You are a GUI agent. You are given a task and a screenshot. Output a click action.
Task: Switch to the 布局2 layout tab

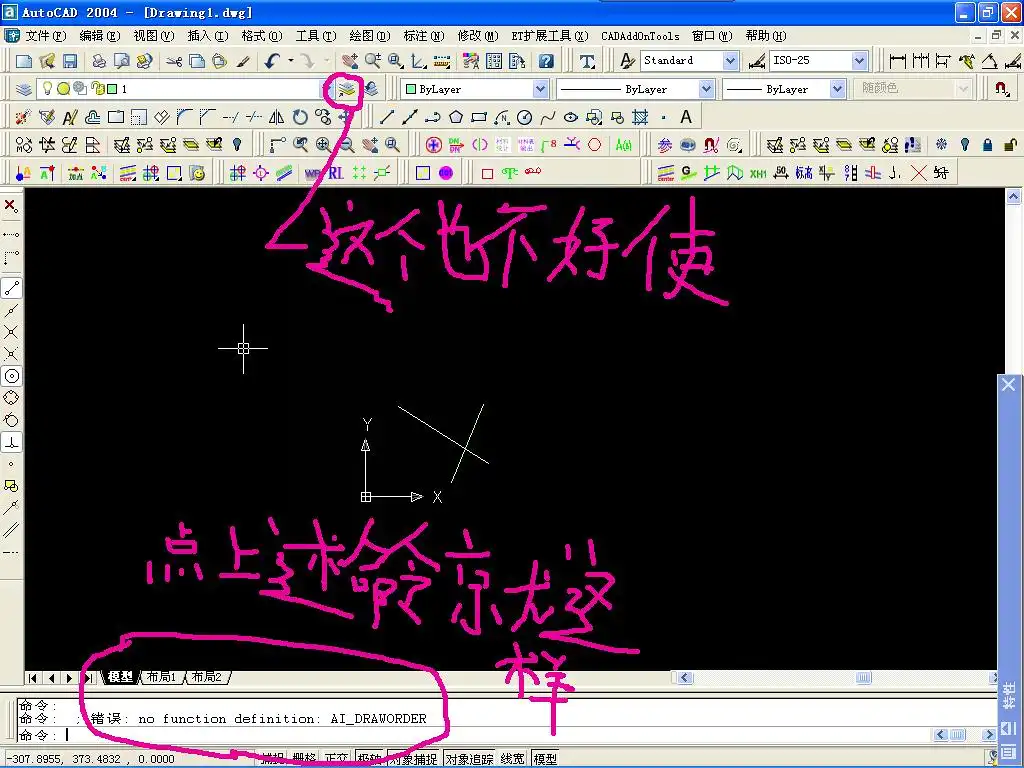206,677
